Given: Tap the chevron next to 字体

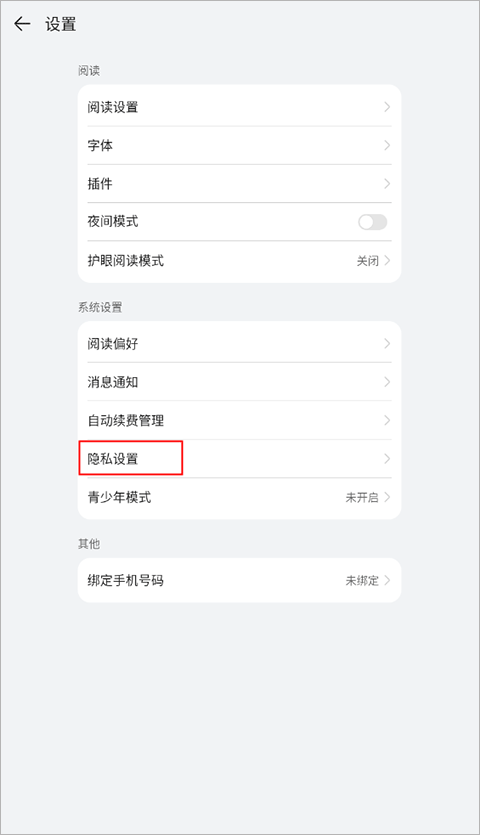Looking at the screenshot, I should 387,145.
